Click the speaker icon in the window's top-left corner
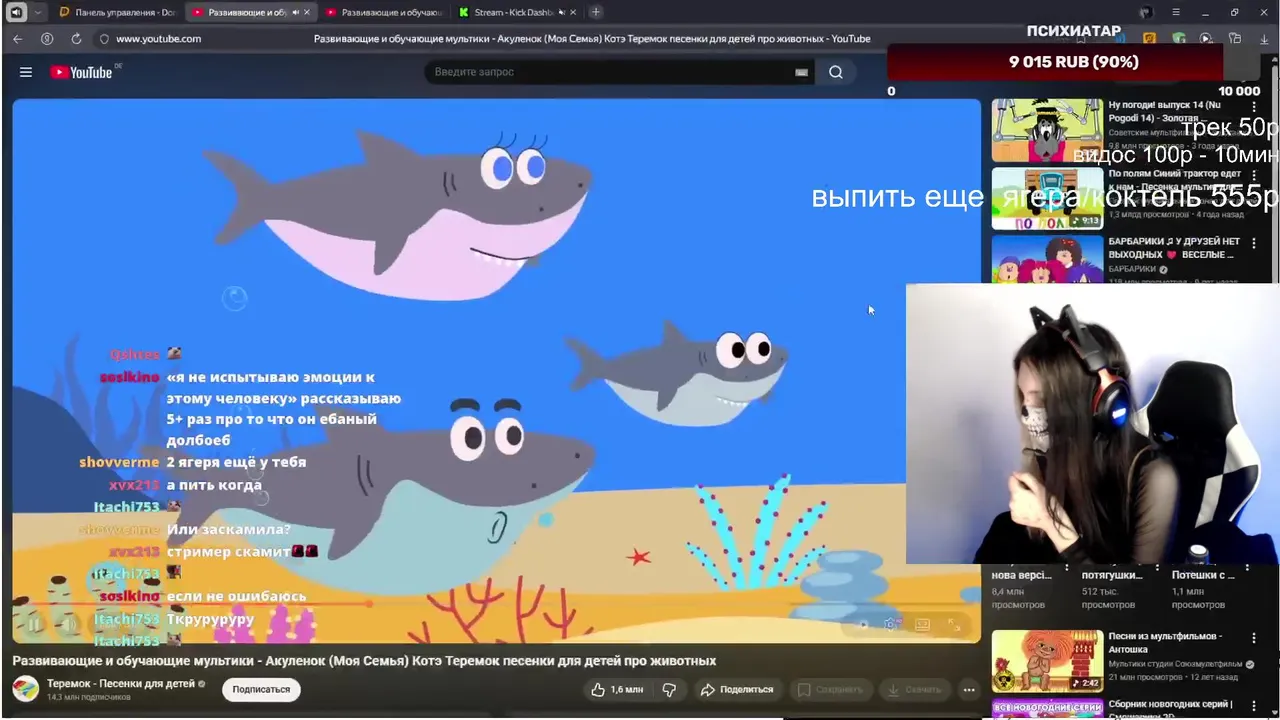Screen dimensions: 1280x720 point(16,12)
